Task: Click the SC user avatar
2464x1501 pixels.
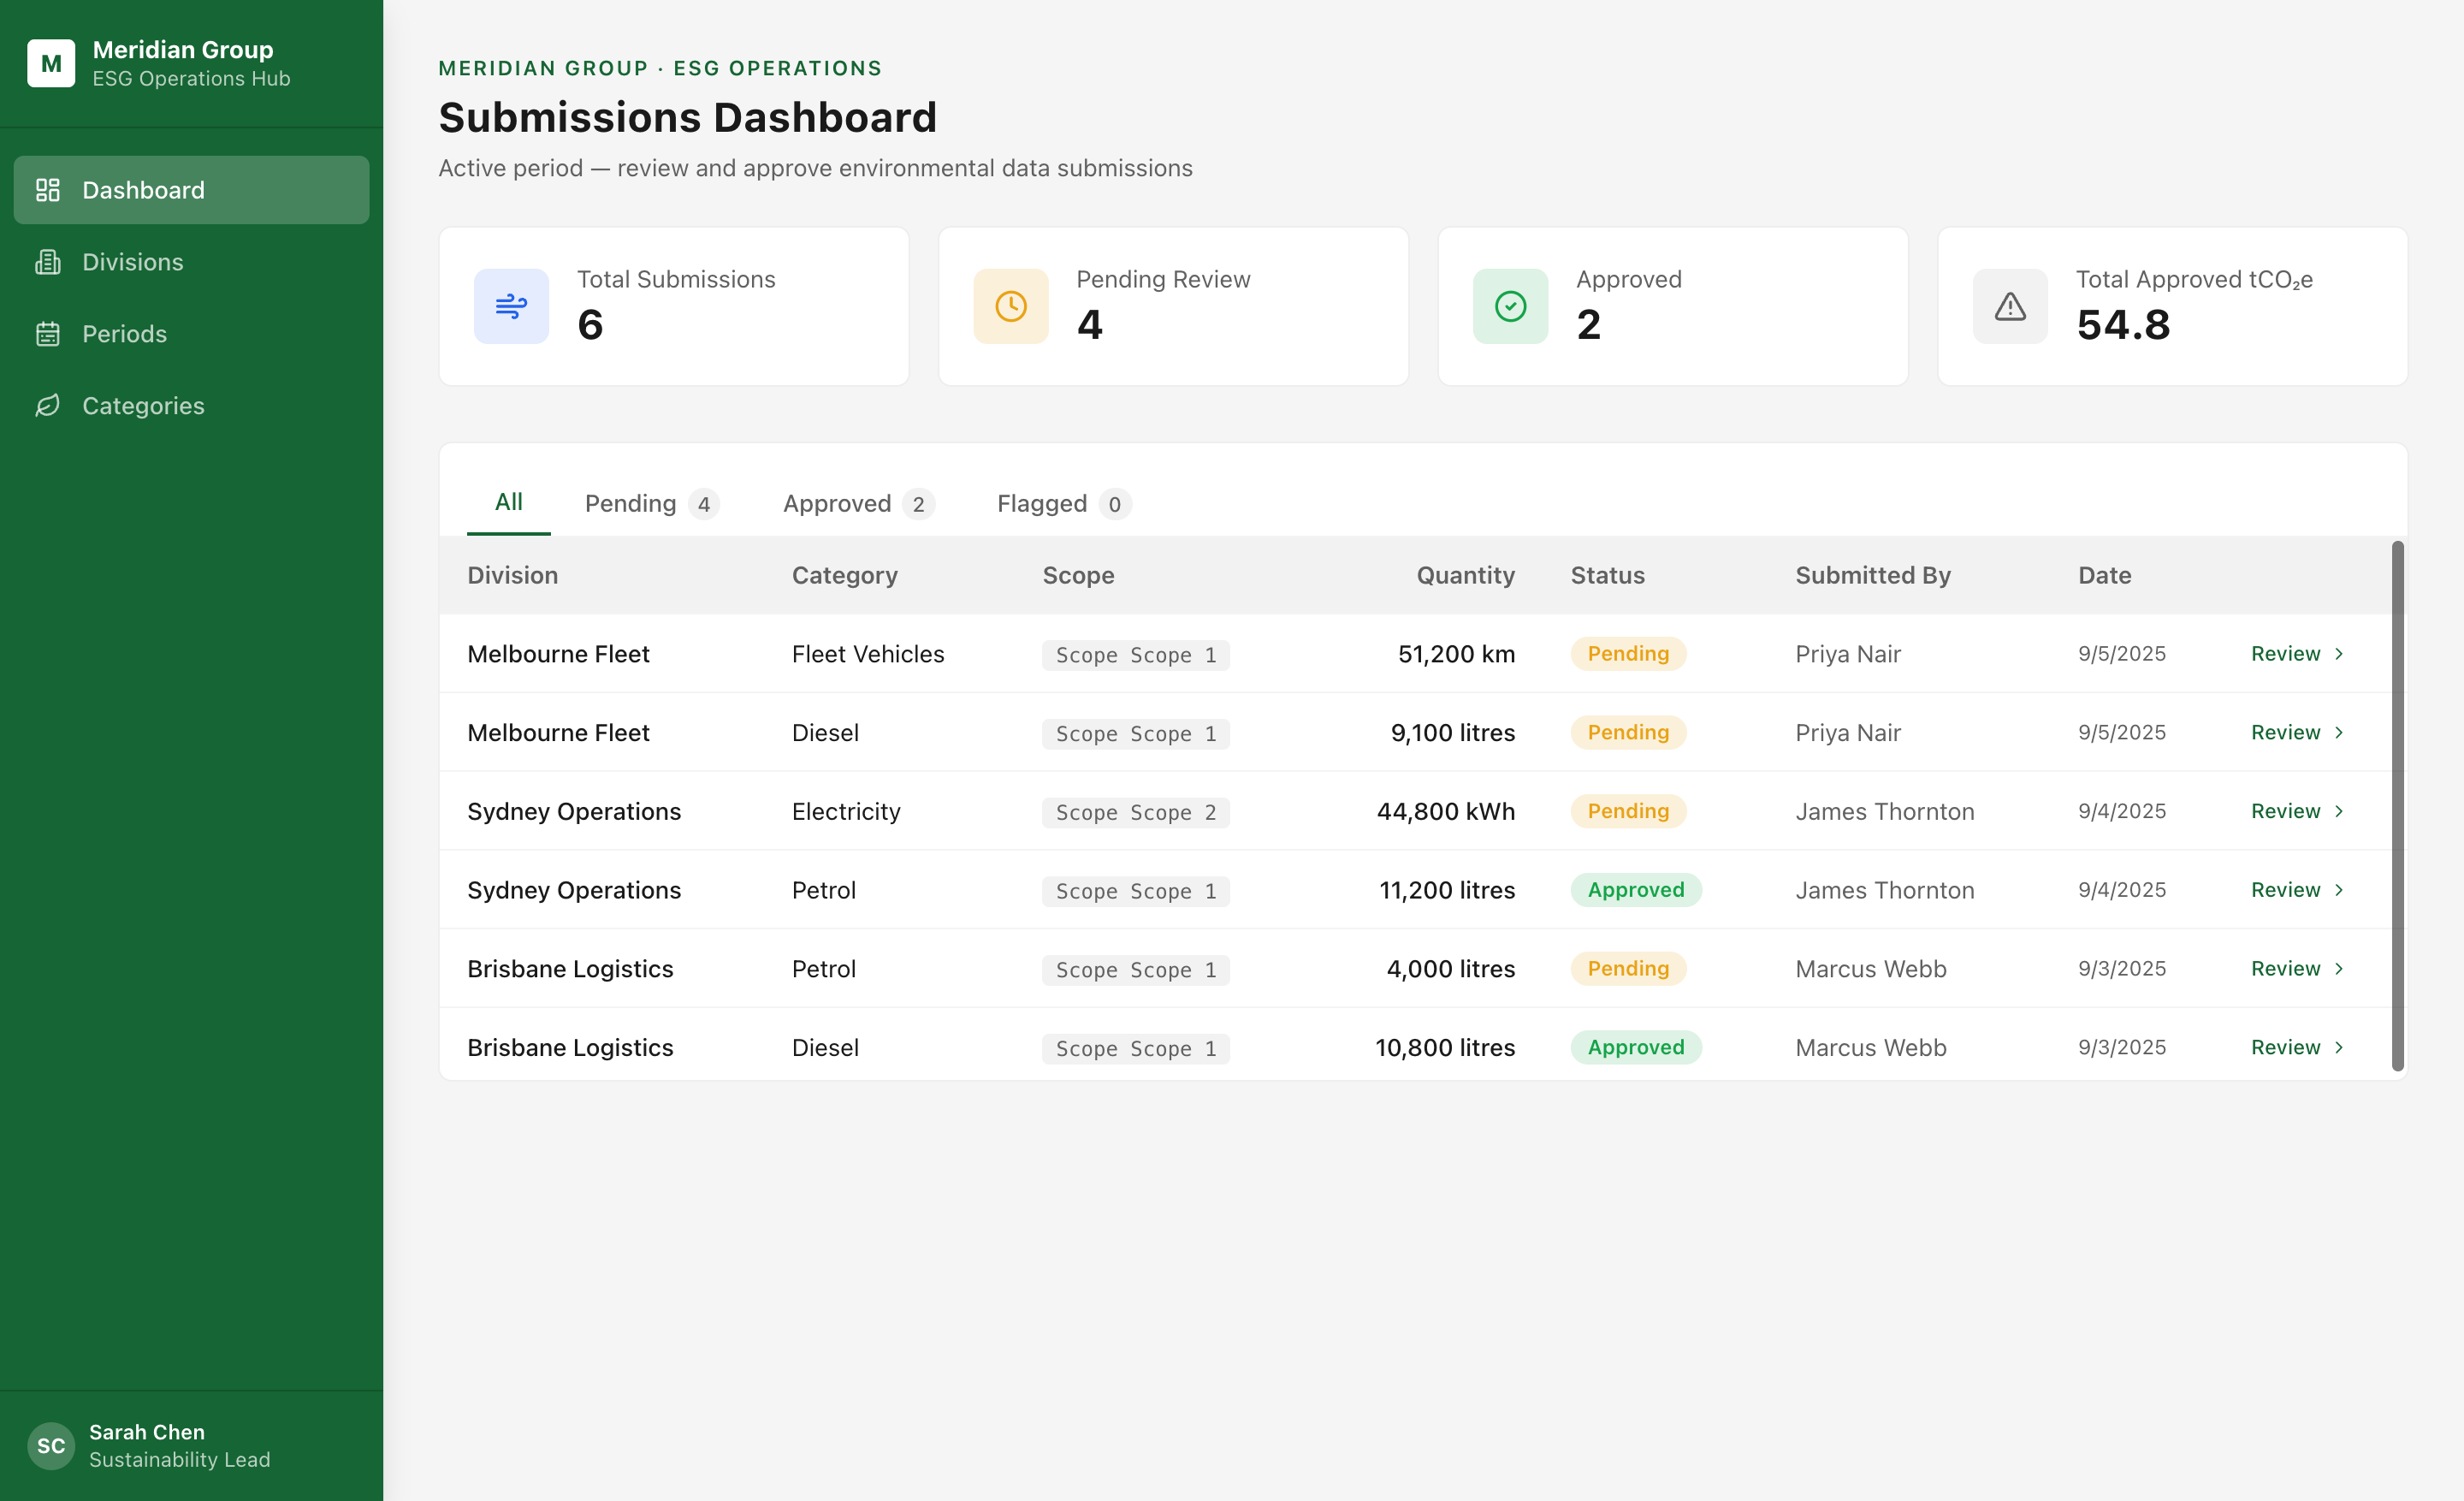Action: pos(51,1446)
